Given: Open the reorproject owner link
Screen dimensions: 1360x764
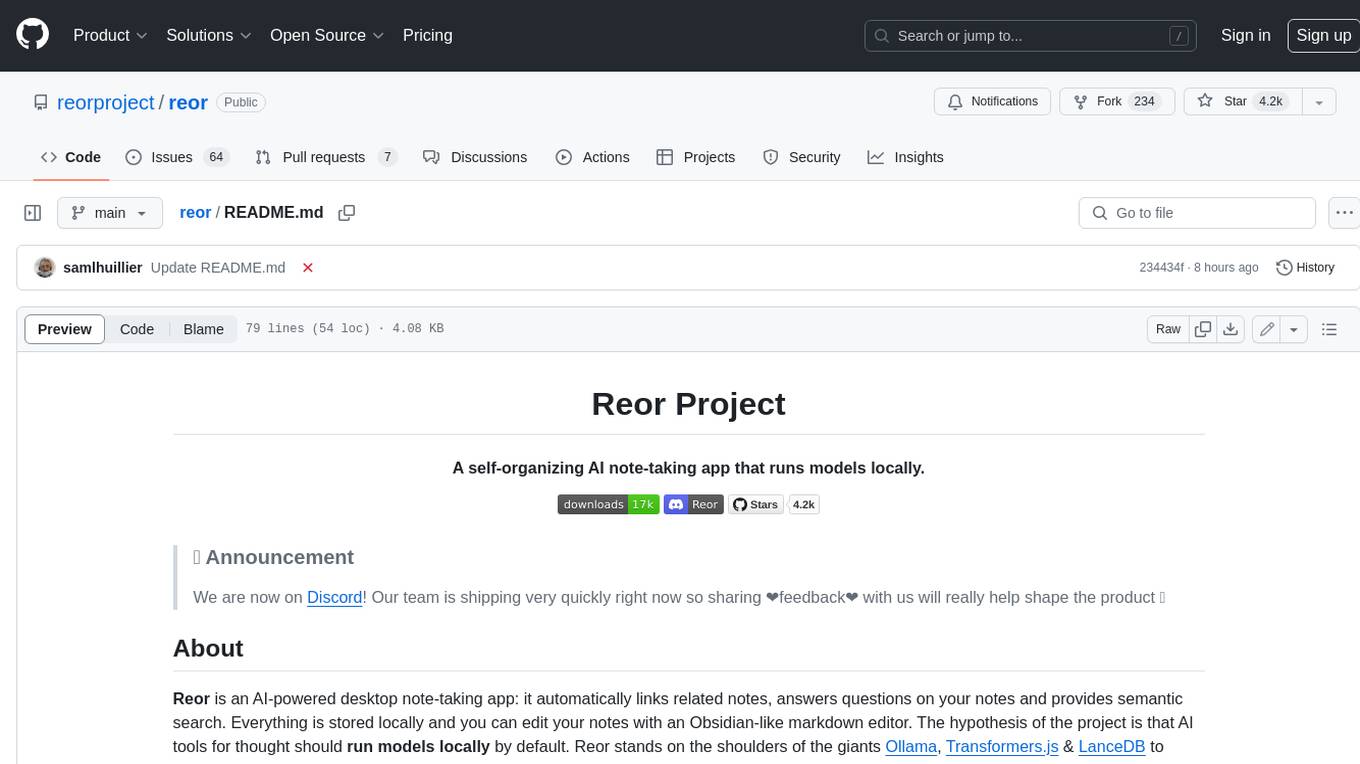Looking at the screenshot, I should tap(106, 102).
